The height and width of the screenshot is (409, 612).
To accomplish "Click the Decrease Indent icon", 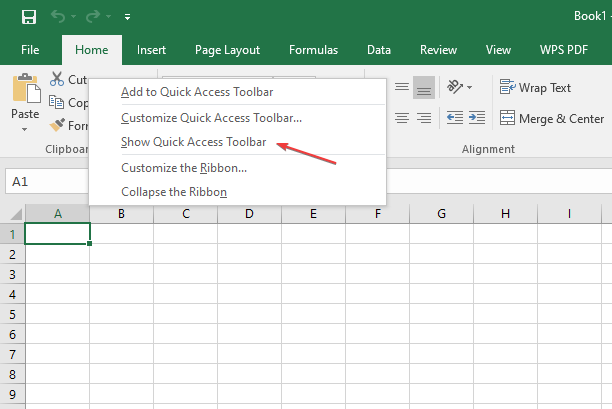I will 455,118.
